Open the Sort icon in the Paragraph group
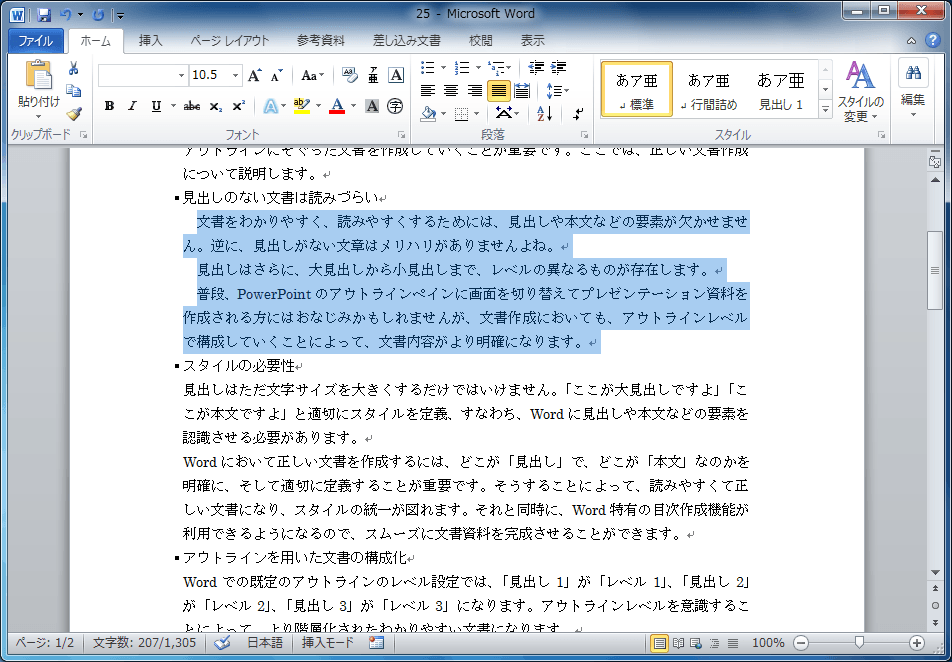This screenshot has width=952, height=662. pos(542,114)
